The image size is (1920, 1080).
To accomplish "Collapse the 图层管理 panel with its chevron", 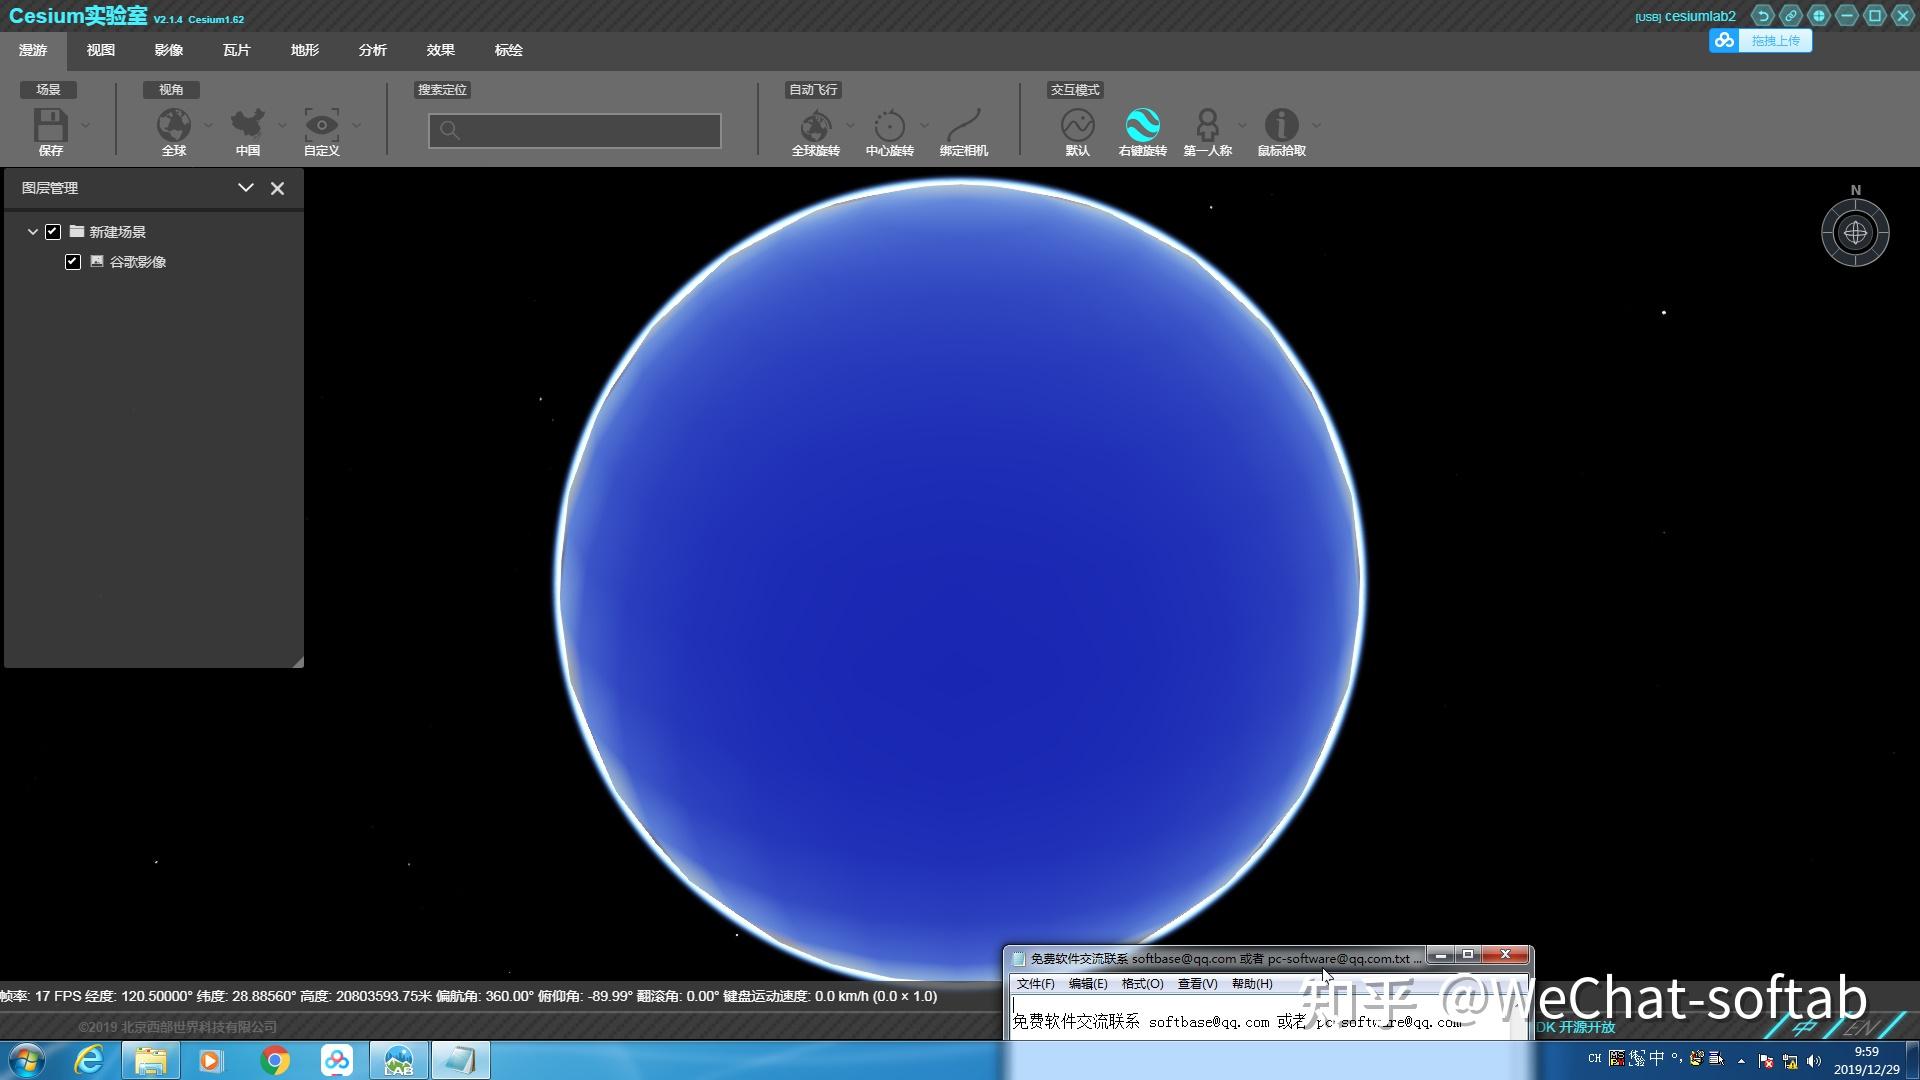I will [245, 188].
